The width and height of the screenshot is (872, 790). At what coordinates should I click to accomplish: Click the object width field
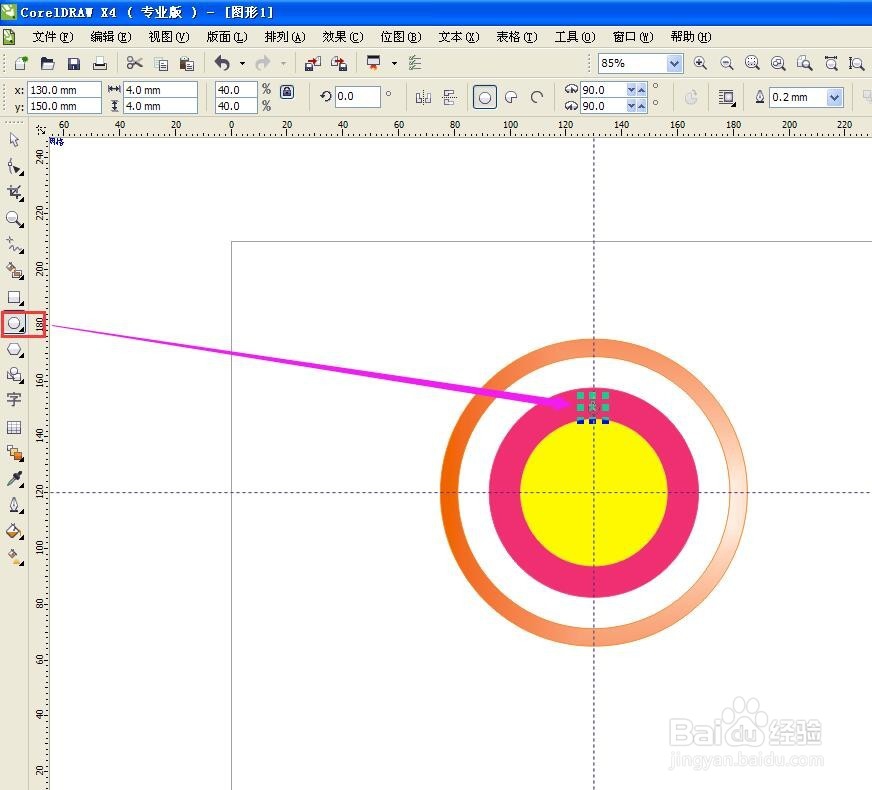tap(160, 90)
